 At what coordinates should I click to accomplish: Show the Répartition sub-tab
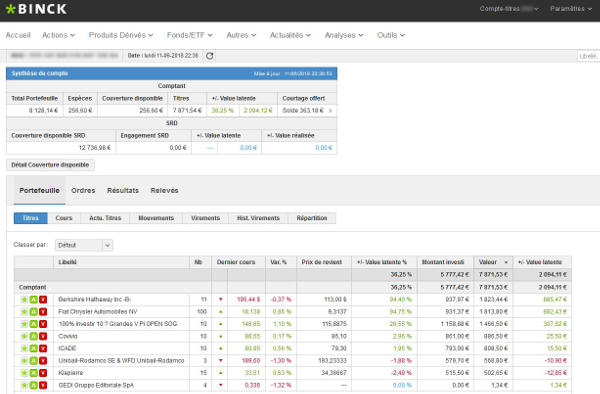coord(312,218)
